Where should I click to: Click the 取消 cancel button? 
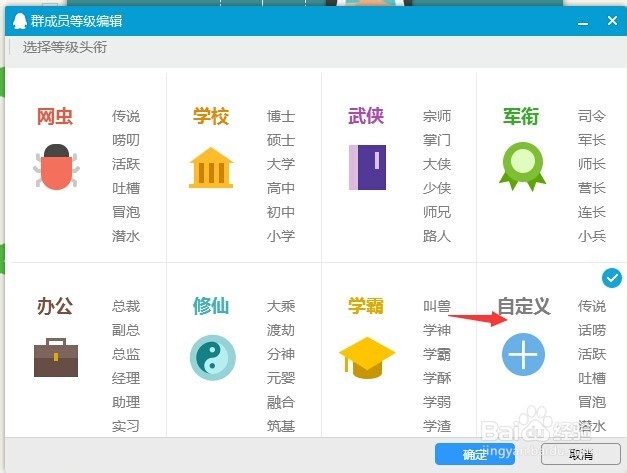581,454
